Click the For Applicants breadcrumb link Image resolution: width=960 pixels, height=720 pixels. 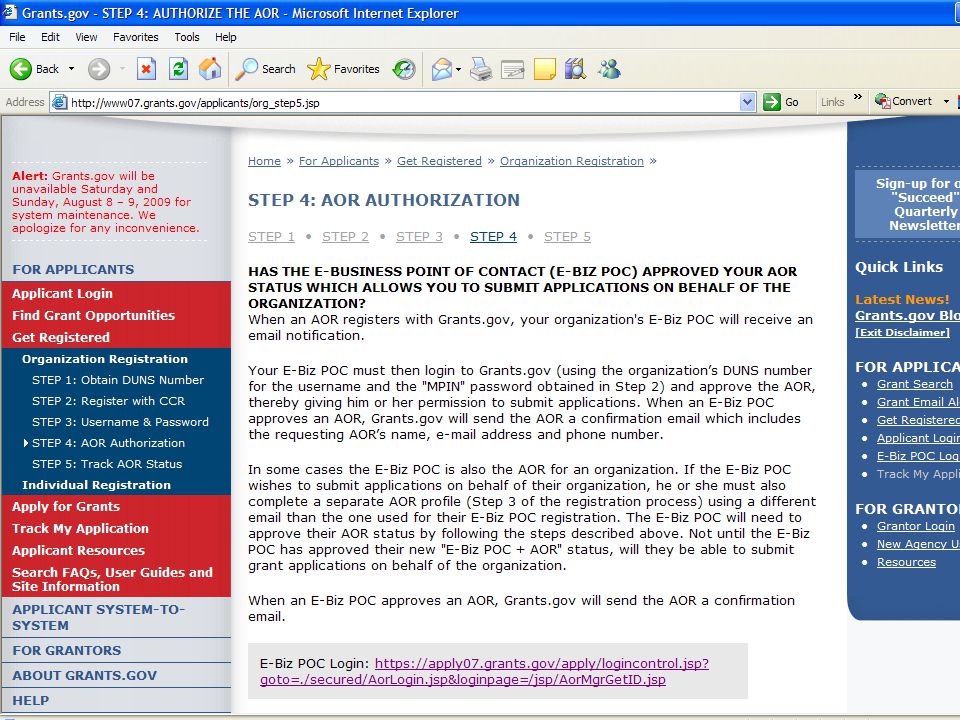pyautogui.click(x=339, y=161)
